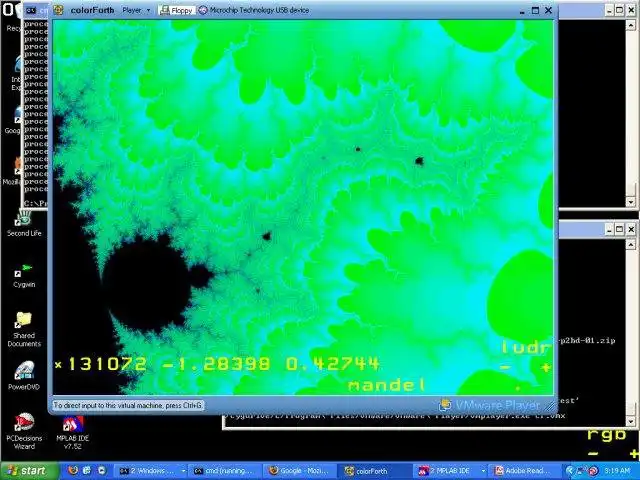
Task: Expand the MPLAB IDE taskbar group arrow
Action: (483, 471)
